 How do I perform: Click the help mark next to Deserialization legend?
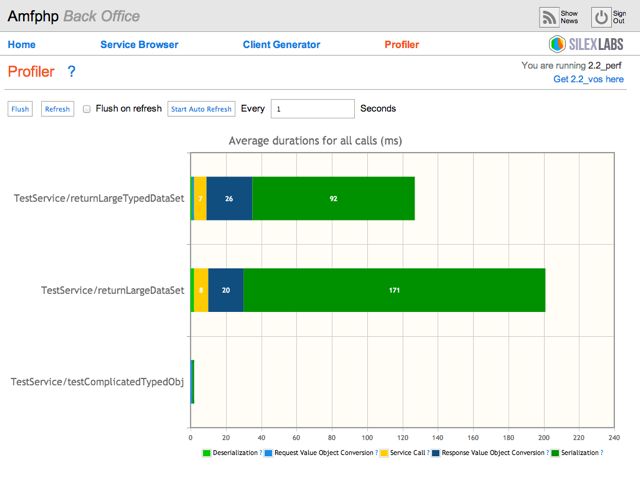point(261,453)
